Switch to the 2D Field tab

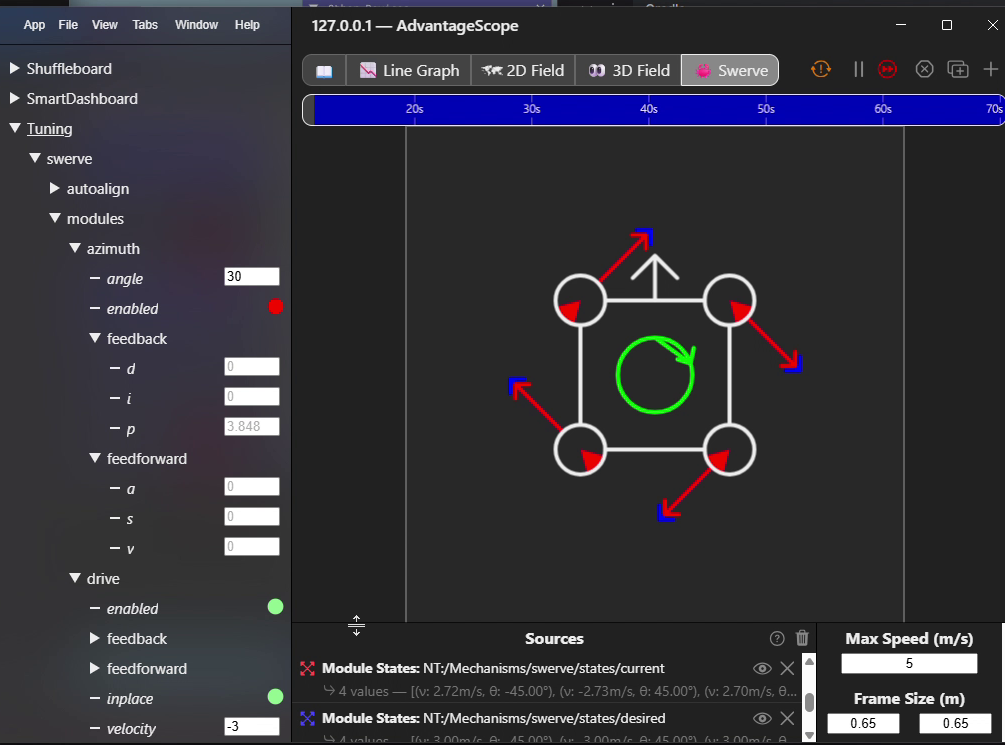coord(523,71)
